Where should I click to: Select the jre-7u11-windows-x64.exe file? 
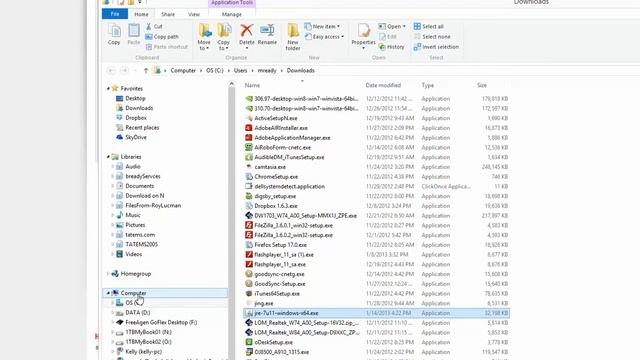pyautogui.click(x=376, y=313)
